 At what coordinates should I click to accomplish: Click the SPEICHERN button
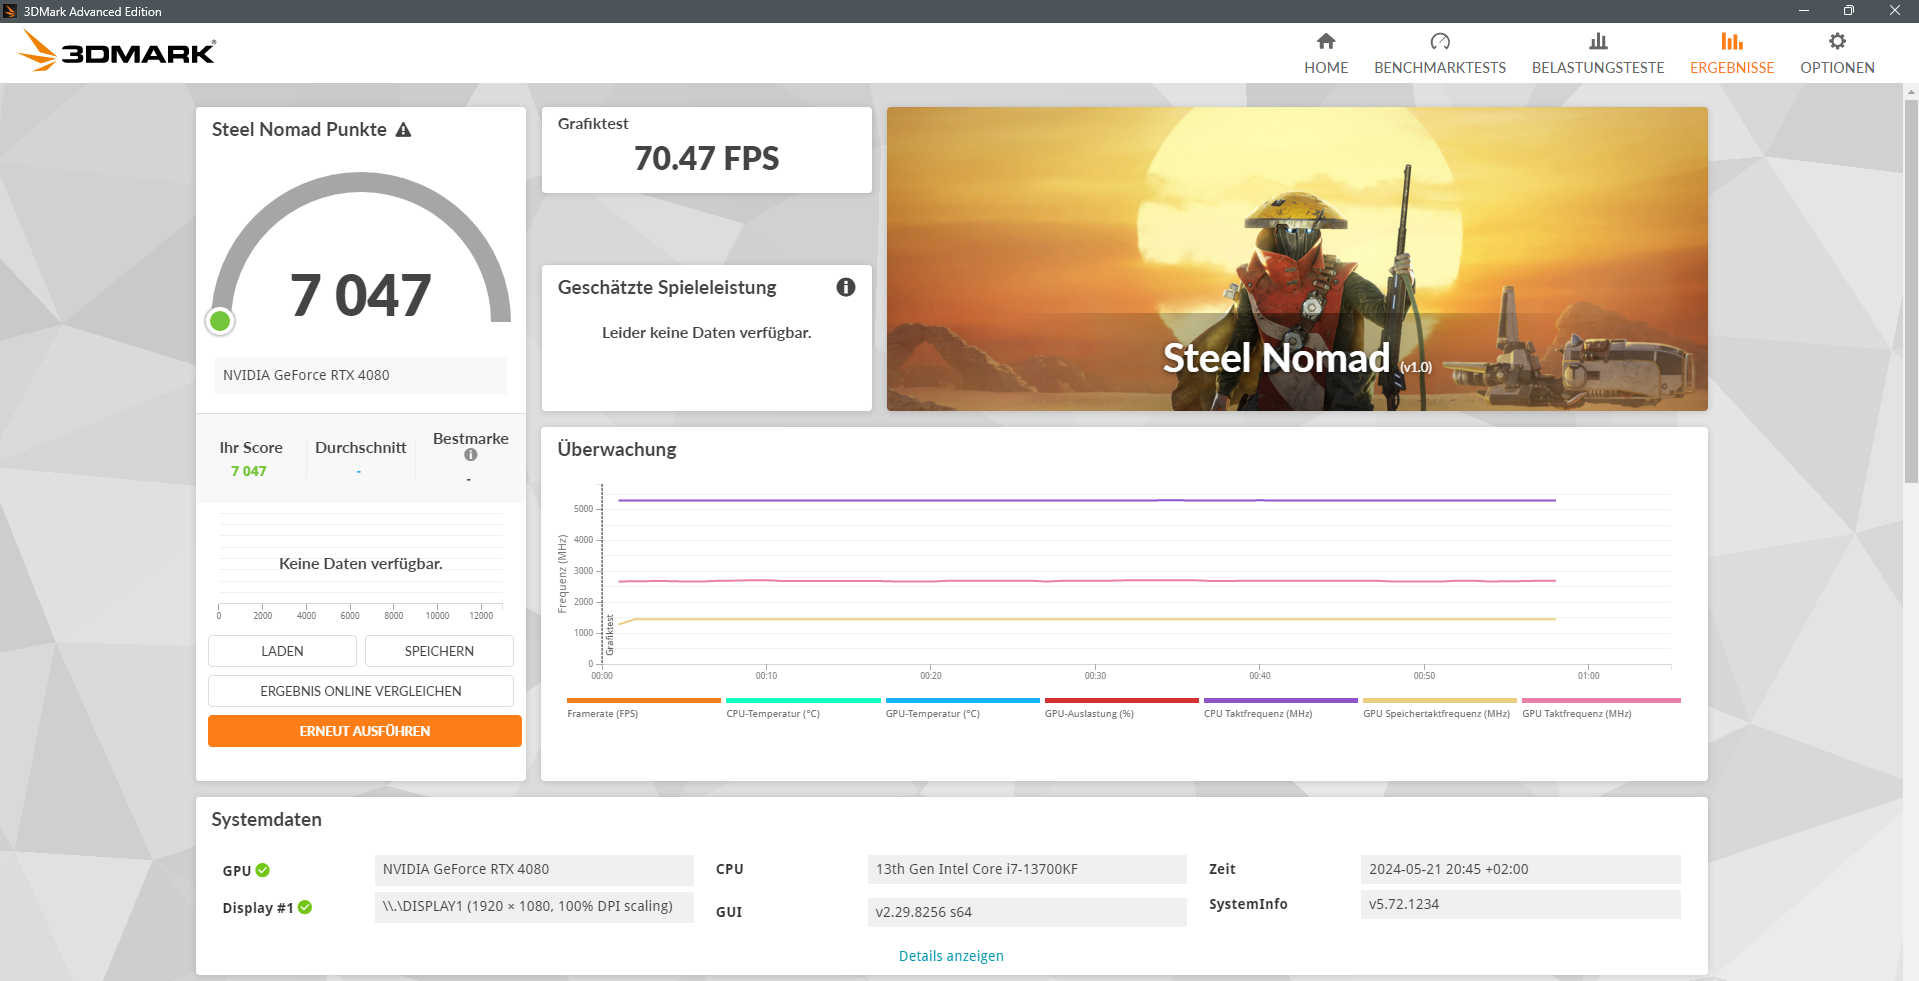click(439, 651)
